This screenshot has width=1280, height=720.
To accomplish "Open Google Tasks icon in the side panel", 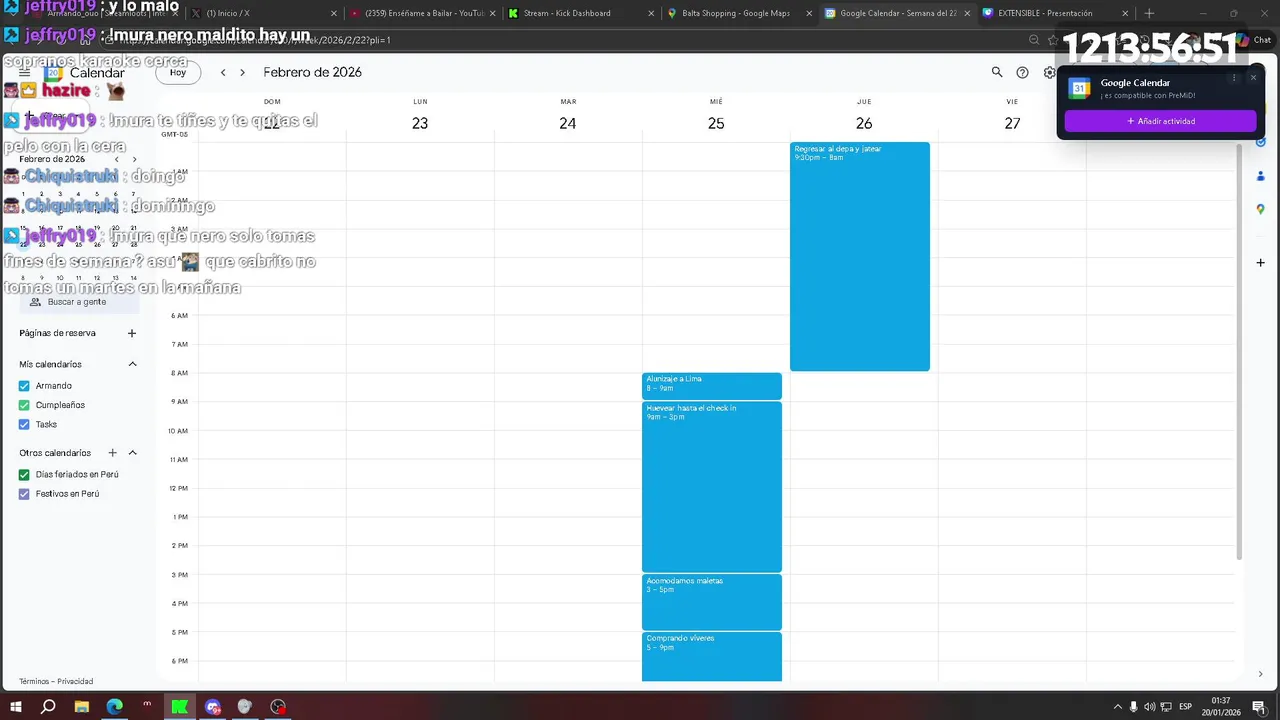I will 1260,143.
